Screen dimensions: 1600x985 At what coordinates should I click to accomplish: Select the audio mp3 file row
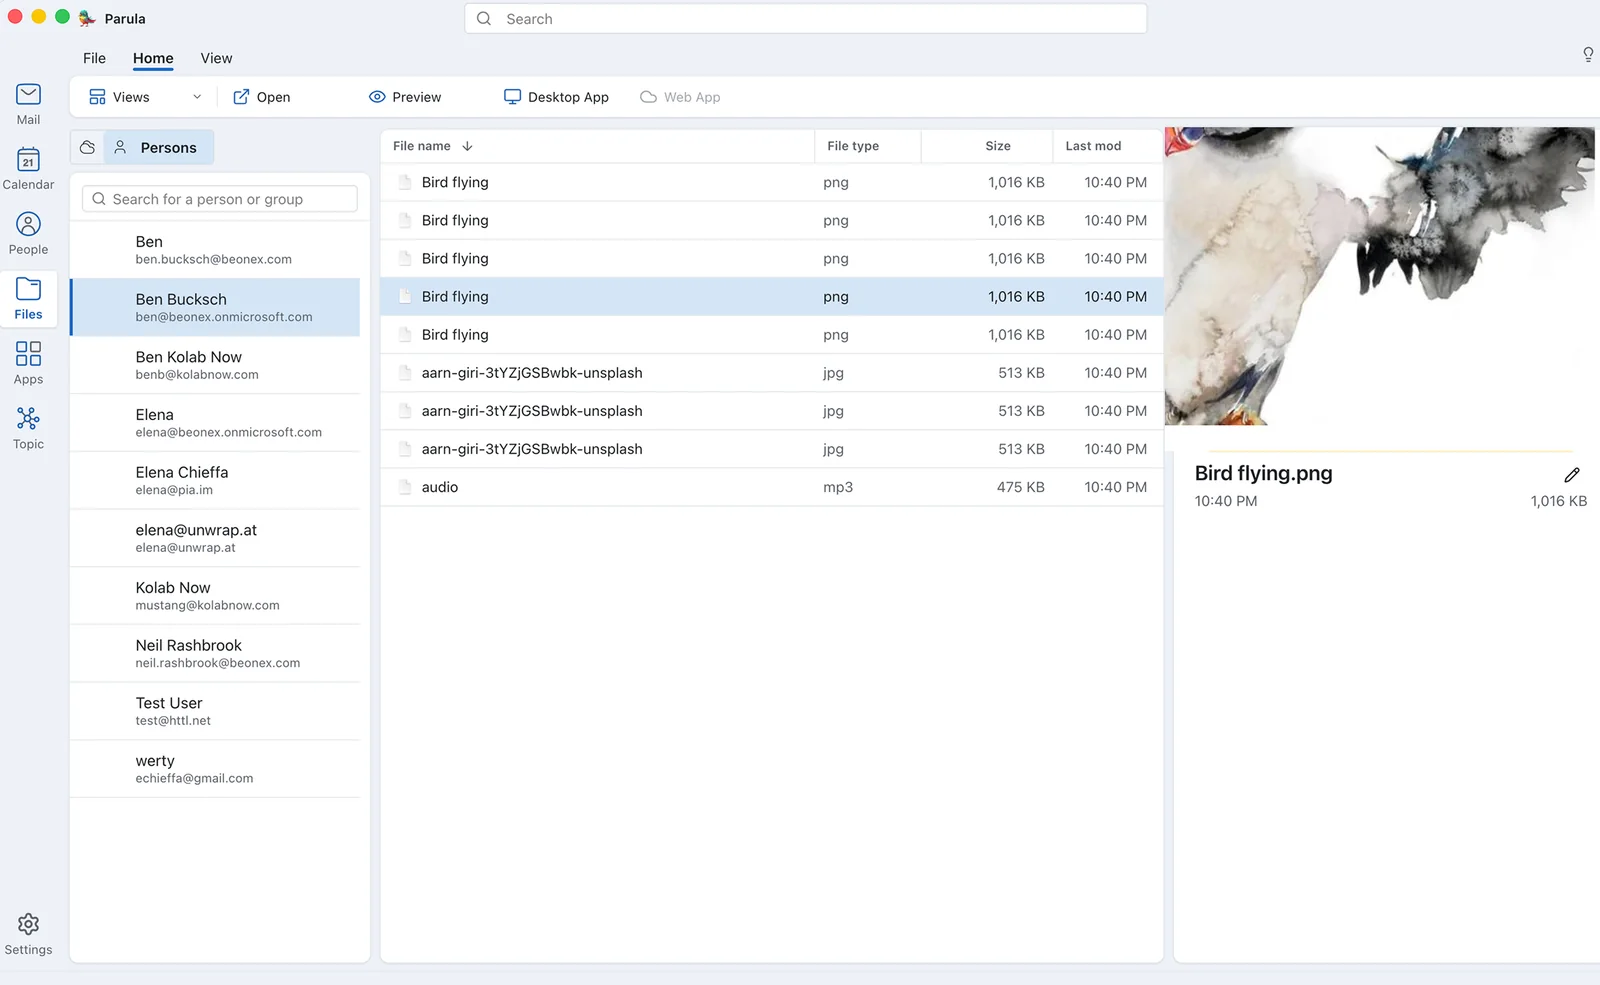(771, 487)
